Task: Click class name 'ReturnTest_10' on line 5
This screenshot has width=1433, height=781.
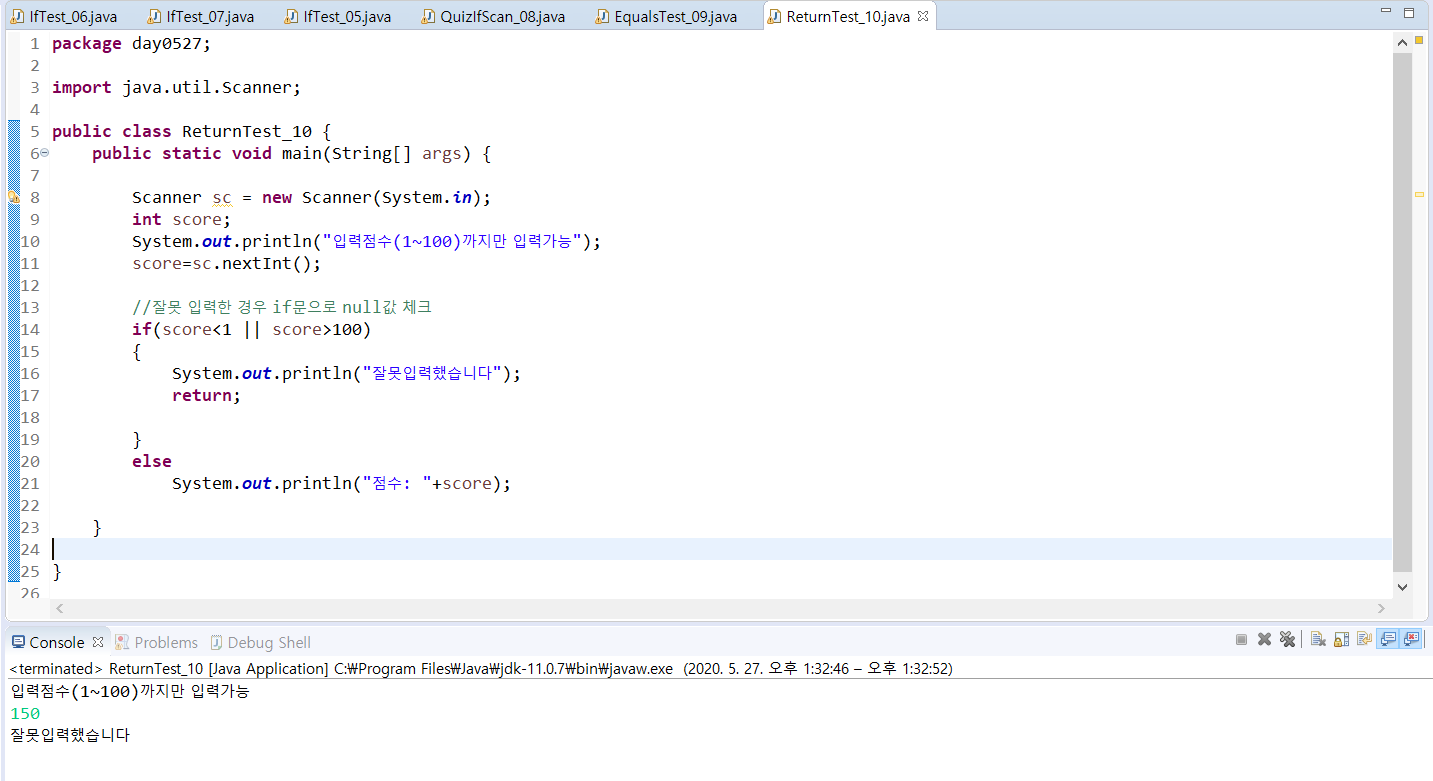Action: click(247, 132)
